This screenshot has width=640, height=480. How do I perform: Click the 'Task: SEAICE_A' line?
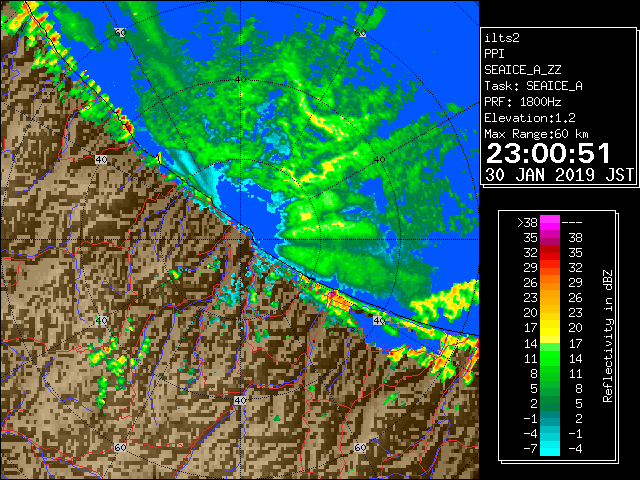pyautogui.click(x=533, y=86)
